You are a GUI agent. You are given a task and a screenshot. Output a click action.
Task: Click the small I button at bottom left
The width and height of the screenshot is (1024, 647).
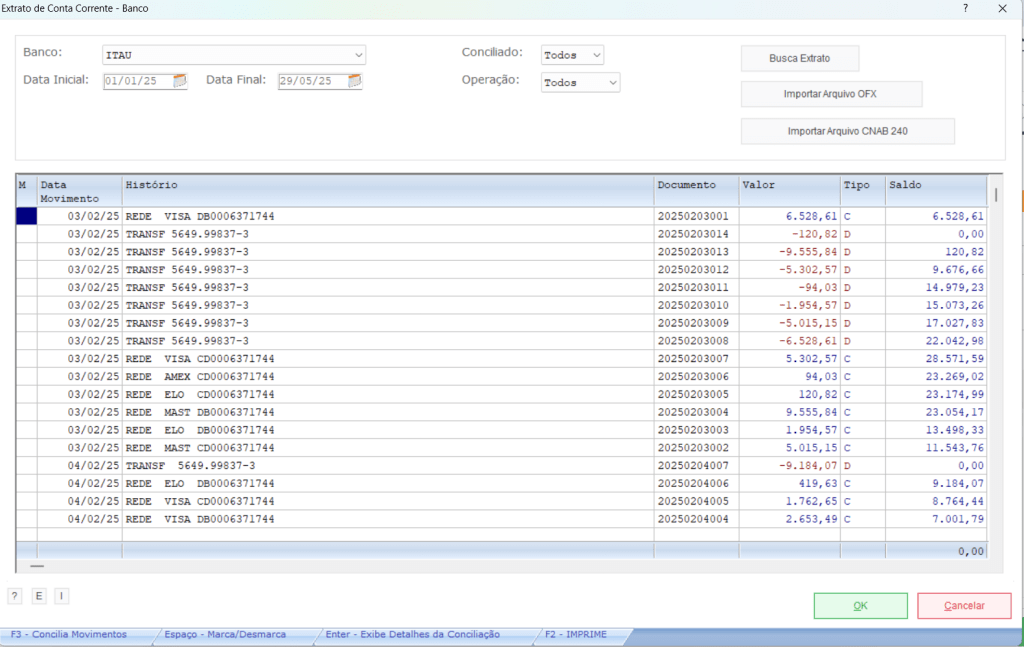61,596
